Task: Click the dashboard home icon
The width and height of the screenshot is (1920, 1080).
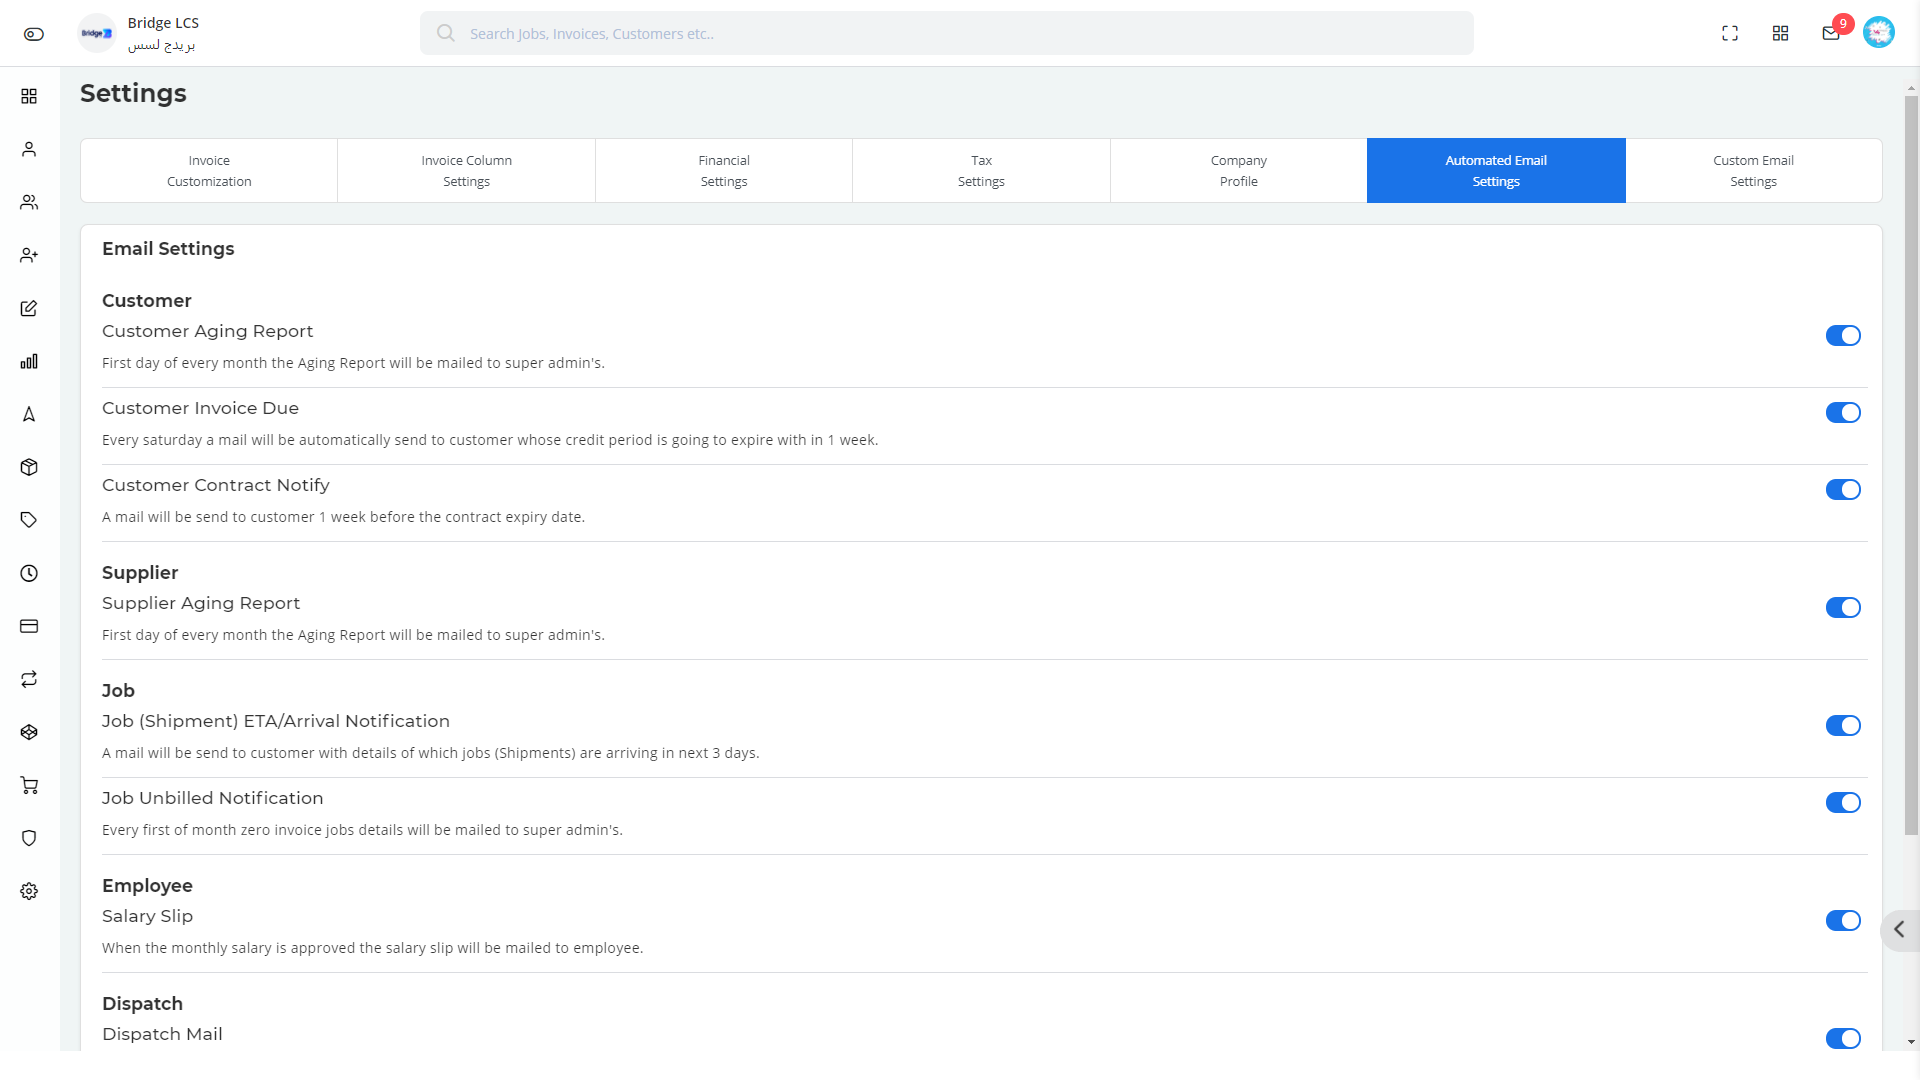Action: (x=29, y=95)
